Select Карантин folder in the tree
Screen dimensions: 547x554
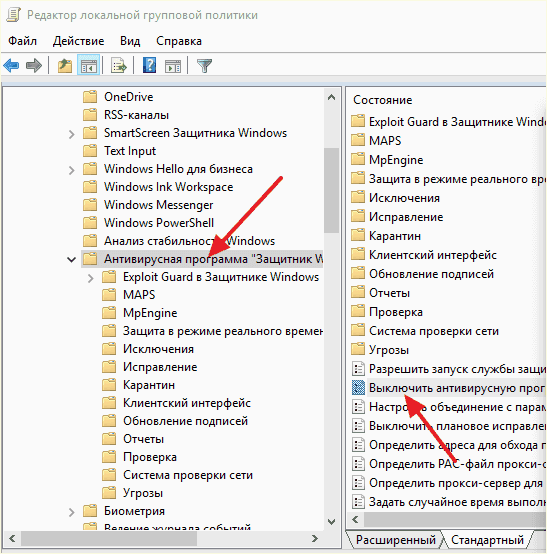(149, 385)
